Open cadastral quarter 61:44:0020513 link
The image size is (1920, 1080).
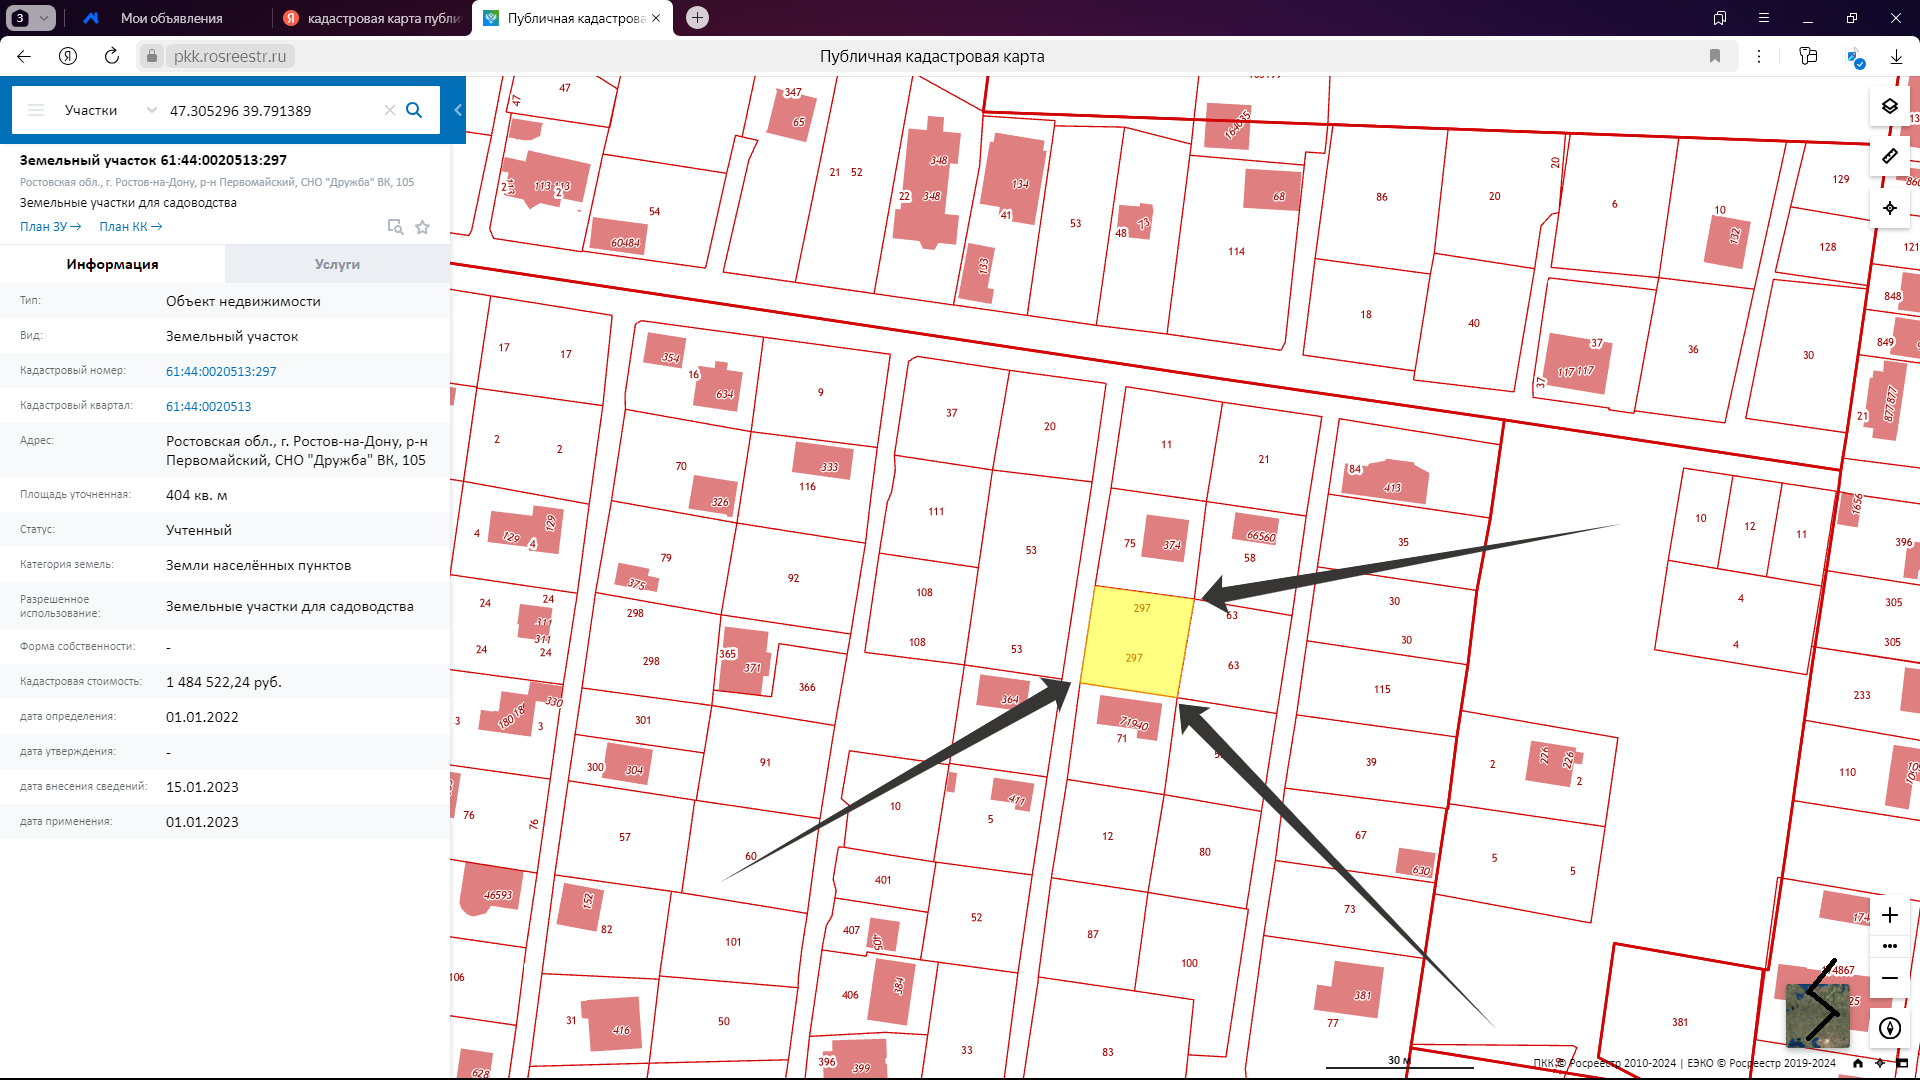click(208, 406)
